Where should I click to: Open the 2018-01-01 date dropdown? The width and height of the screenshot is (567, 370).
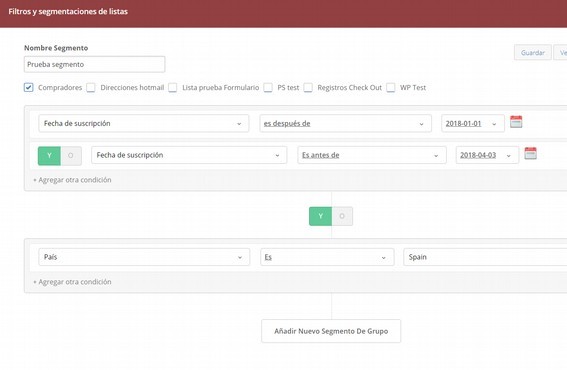point(473,123)
